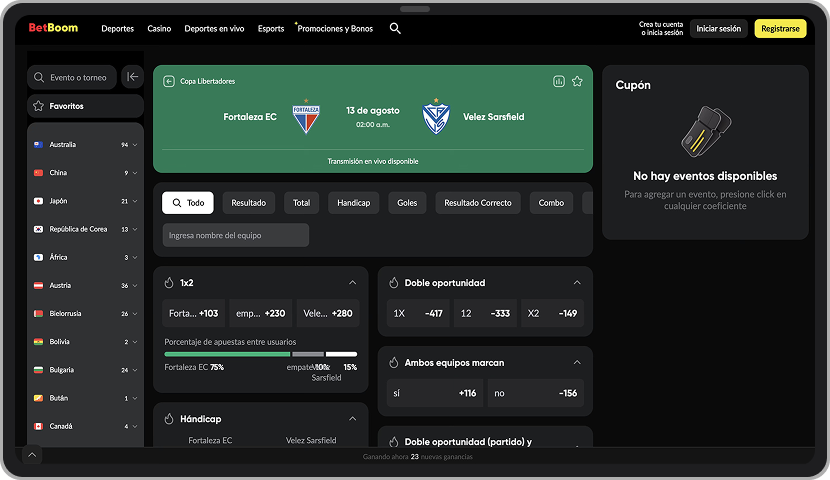Bet on Velez at +280
Viewport: 830px width, 480px height.
[x=328, y=313]
